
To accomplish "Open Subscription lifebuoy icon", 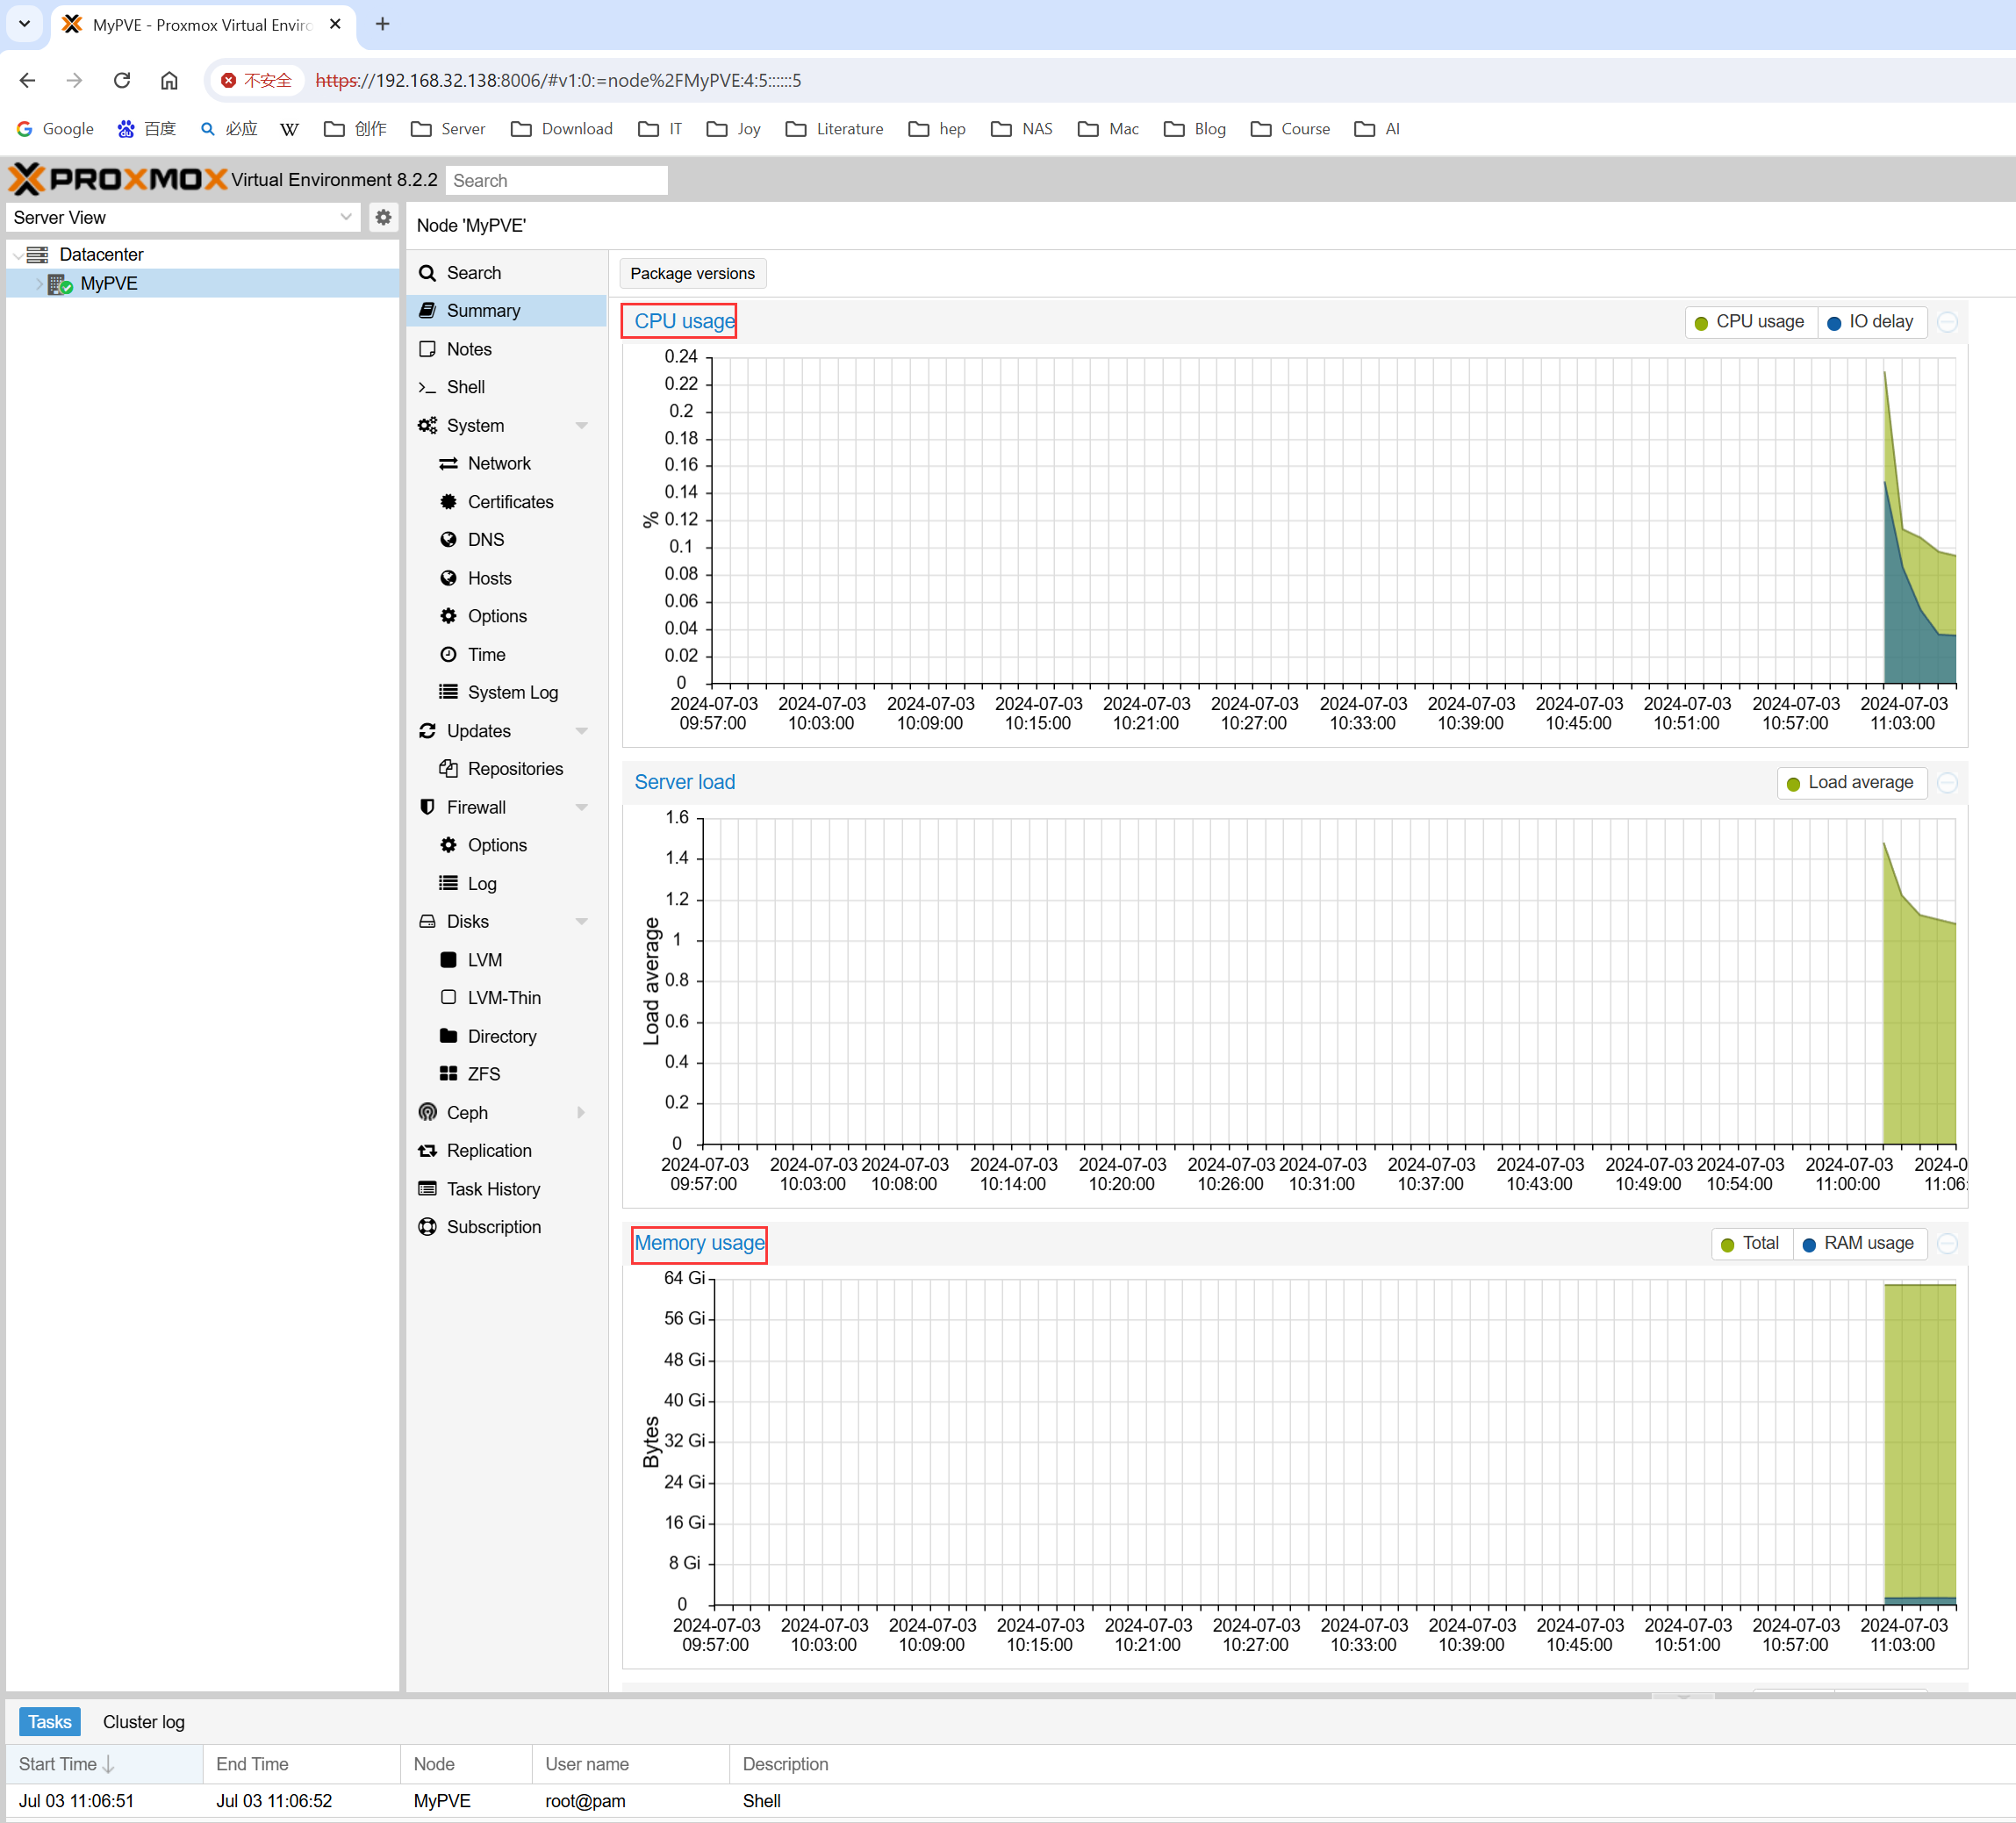I will pos(427,1227).
